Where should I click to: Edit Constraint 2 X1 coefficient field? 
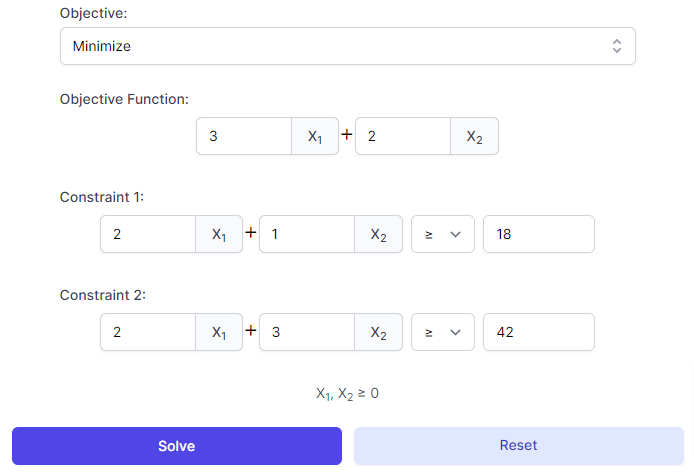(x=148, y=332)
